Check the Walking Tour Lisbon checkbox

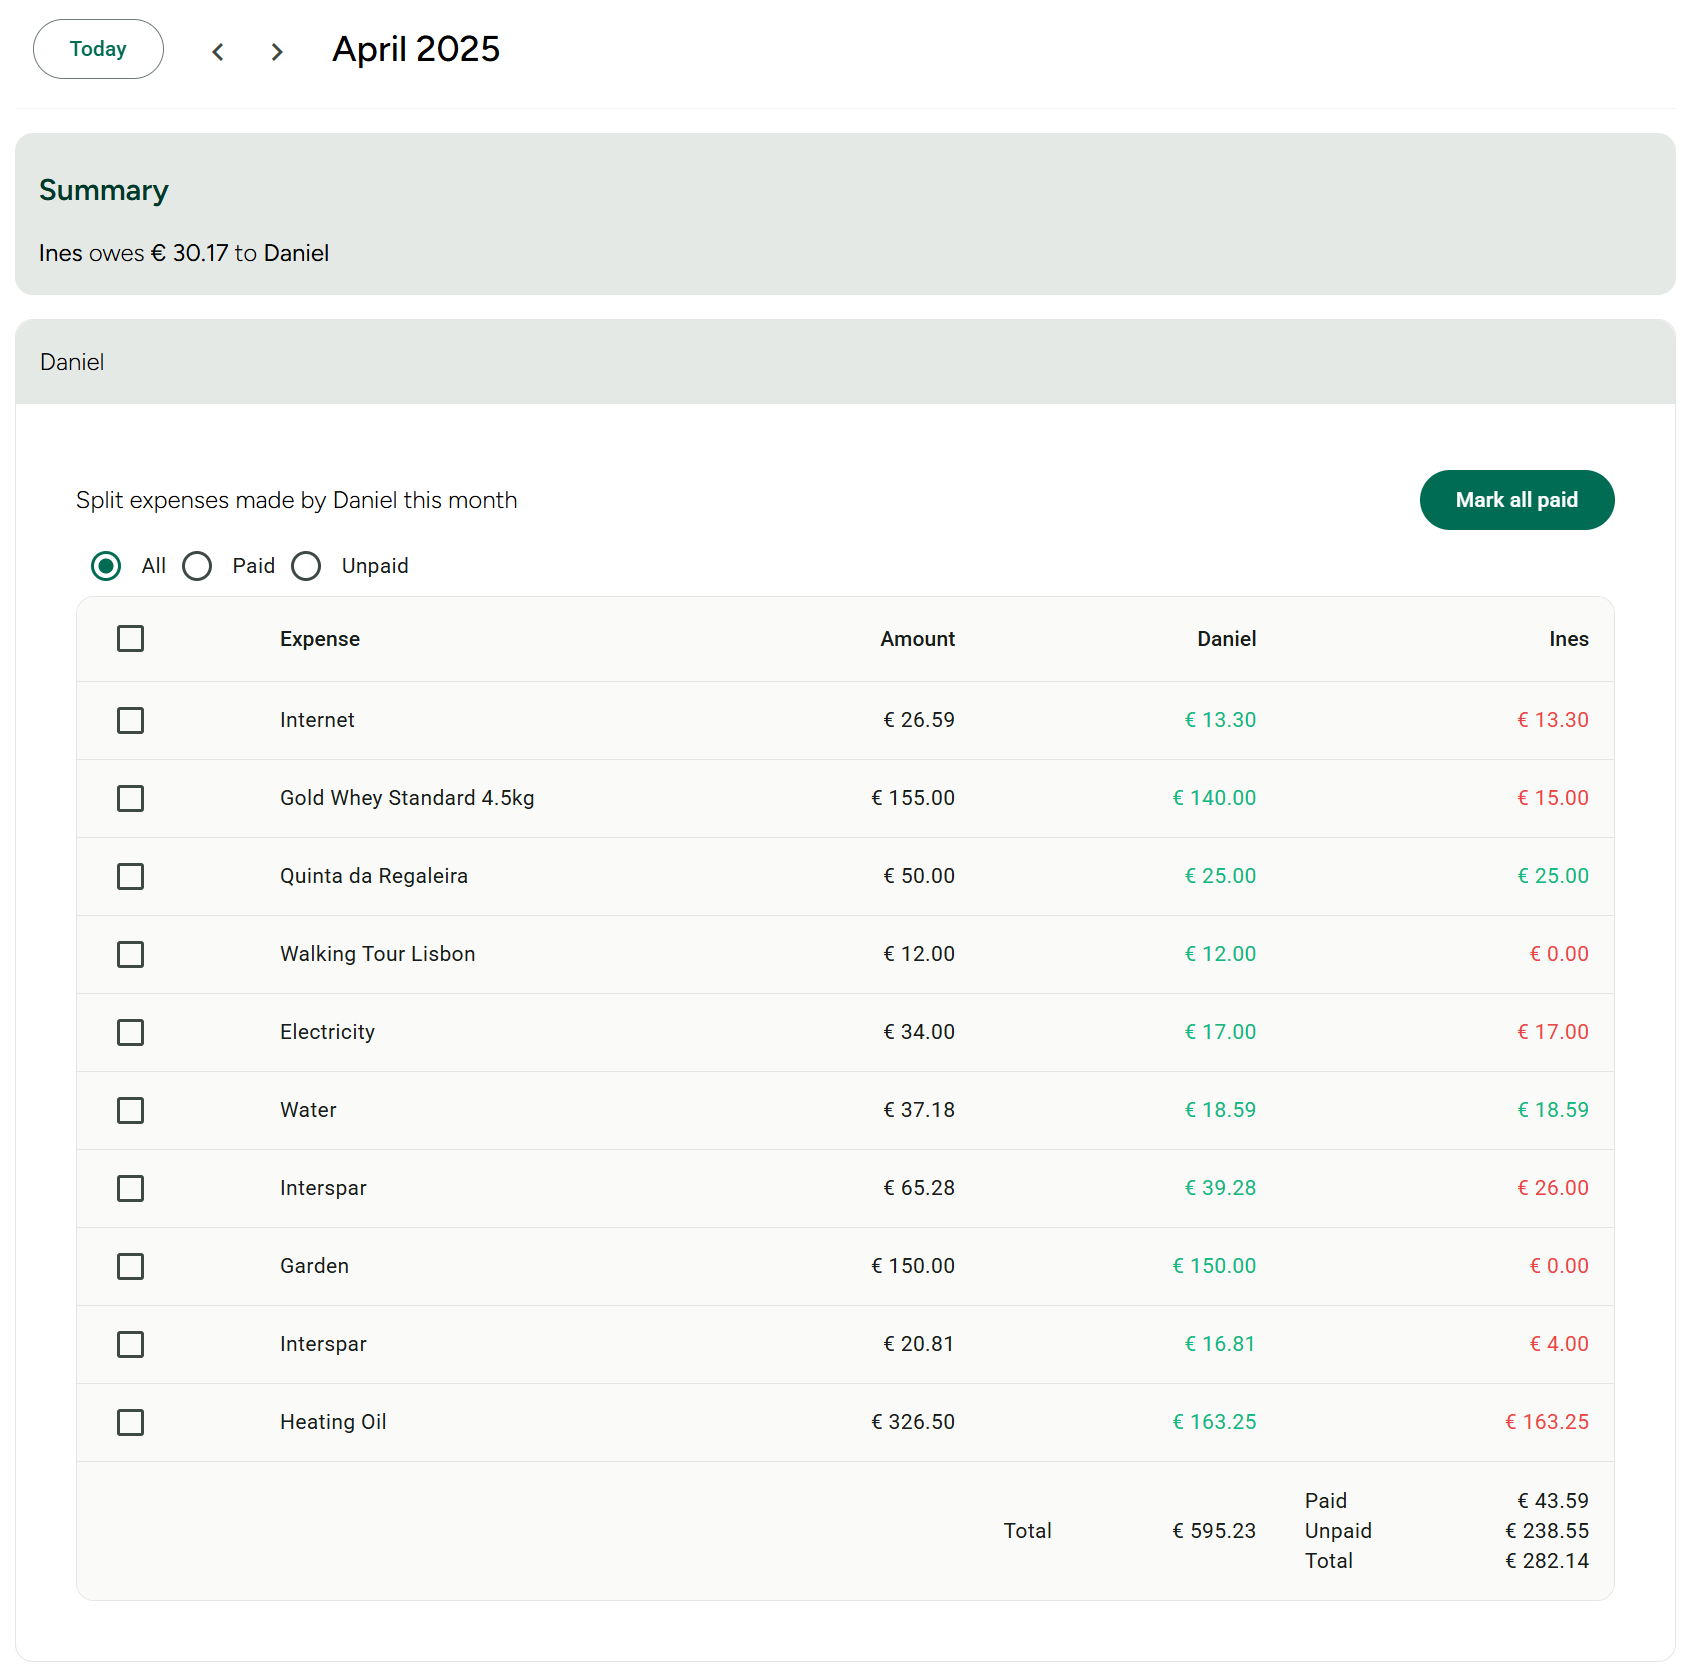click(x=130, y=954)
